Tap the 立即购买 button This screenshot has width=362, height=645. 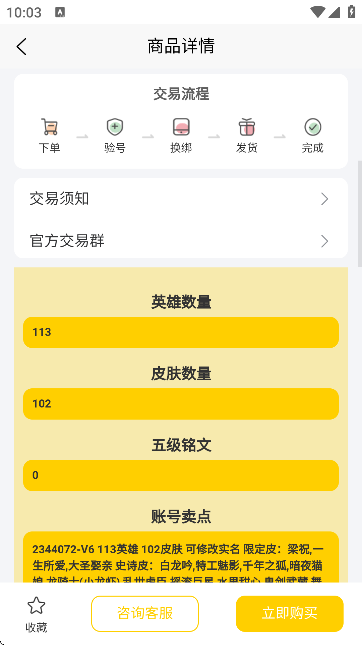click(290, 614)
